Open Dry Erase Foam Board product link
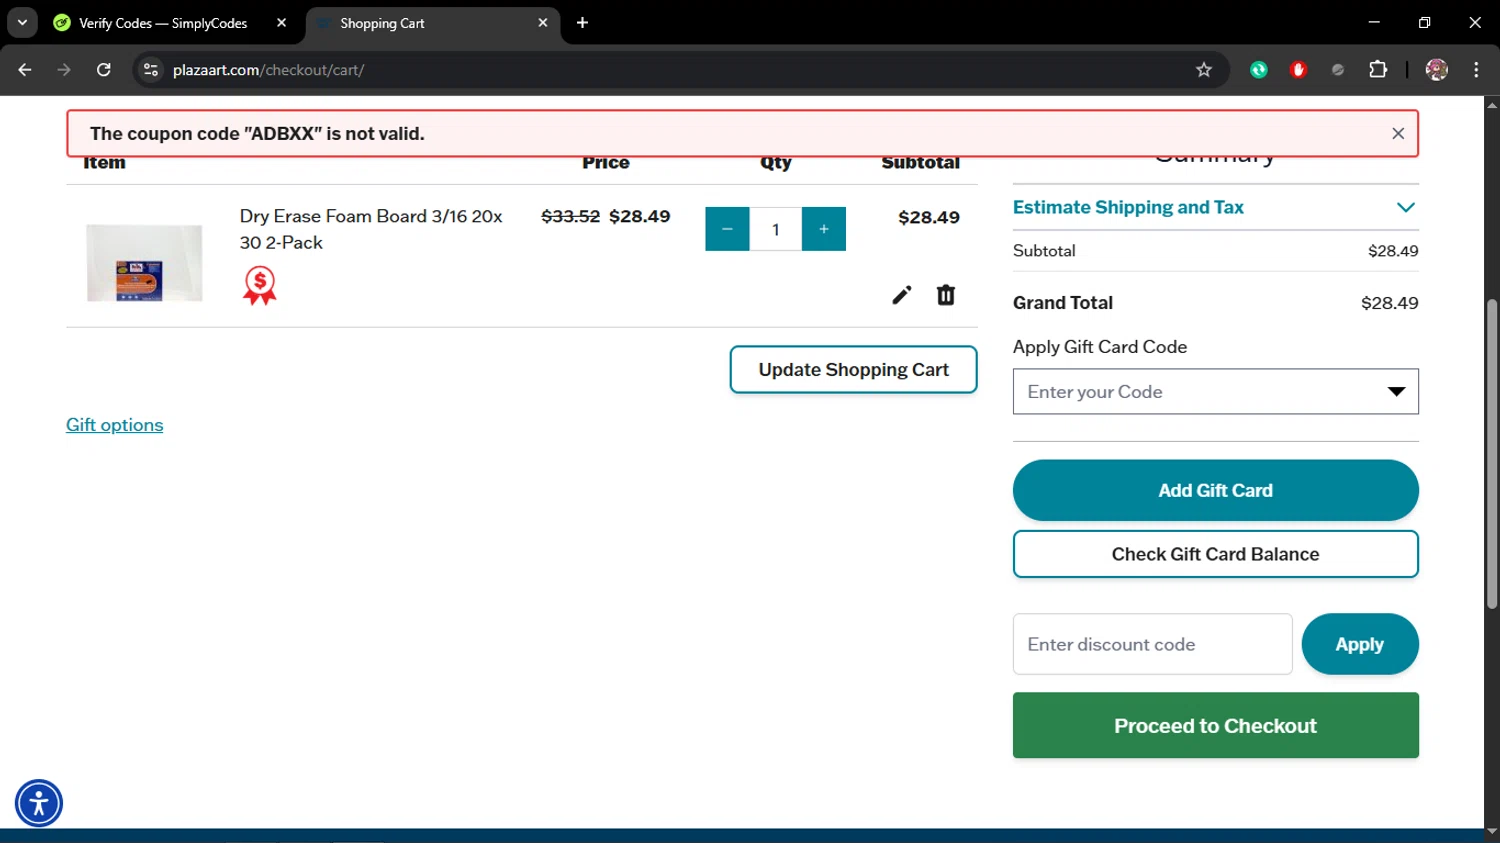This screenshot has height=843, width=1500. click(371, 229)
